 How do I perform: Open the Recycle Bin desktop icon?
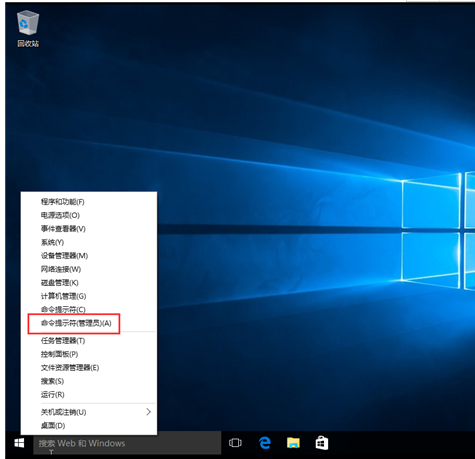point(28,29)
